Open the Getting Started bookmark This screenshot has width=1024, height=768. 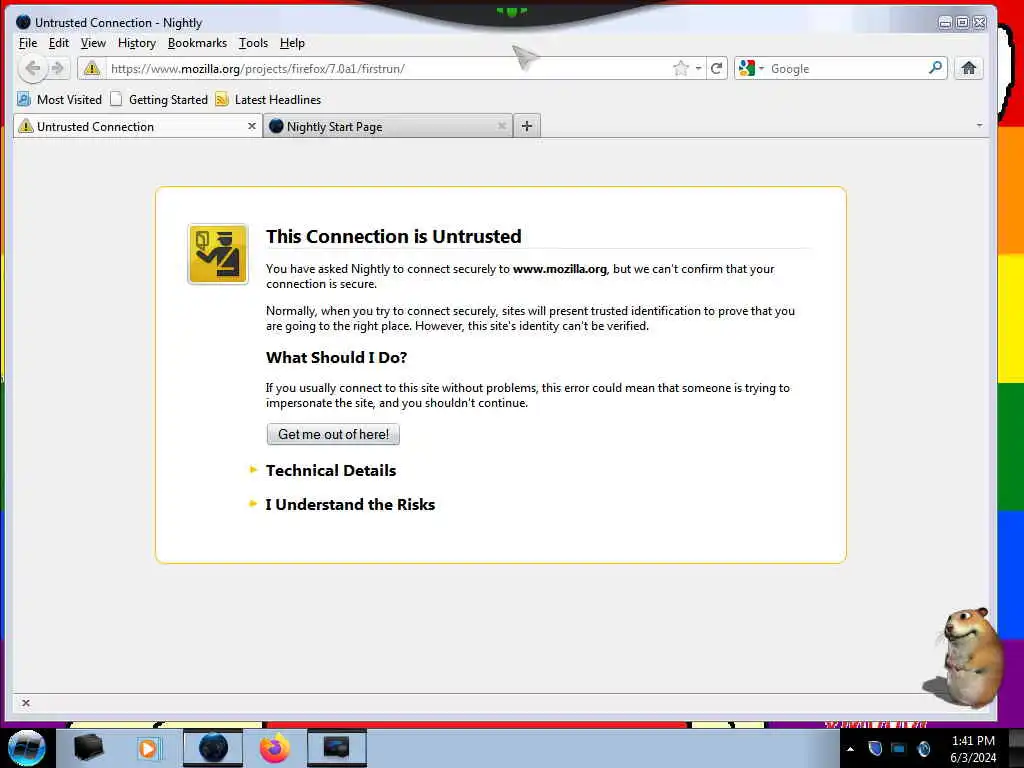[x=159, y=99]
